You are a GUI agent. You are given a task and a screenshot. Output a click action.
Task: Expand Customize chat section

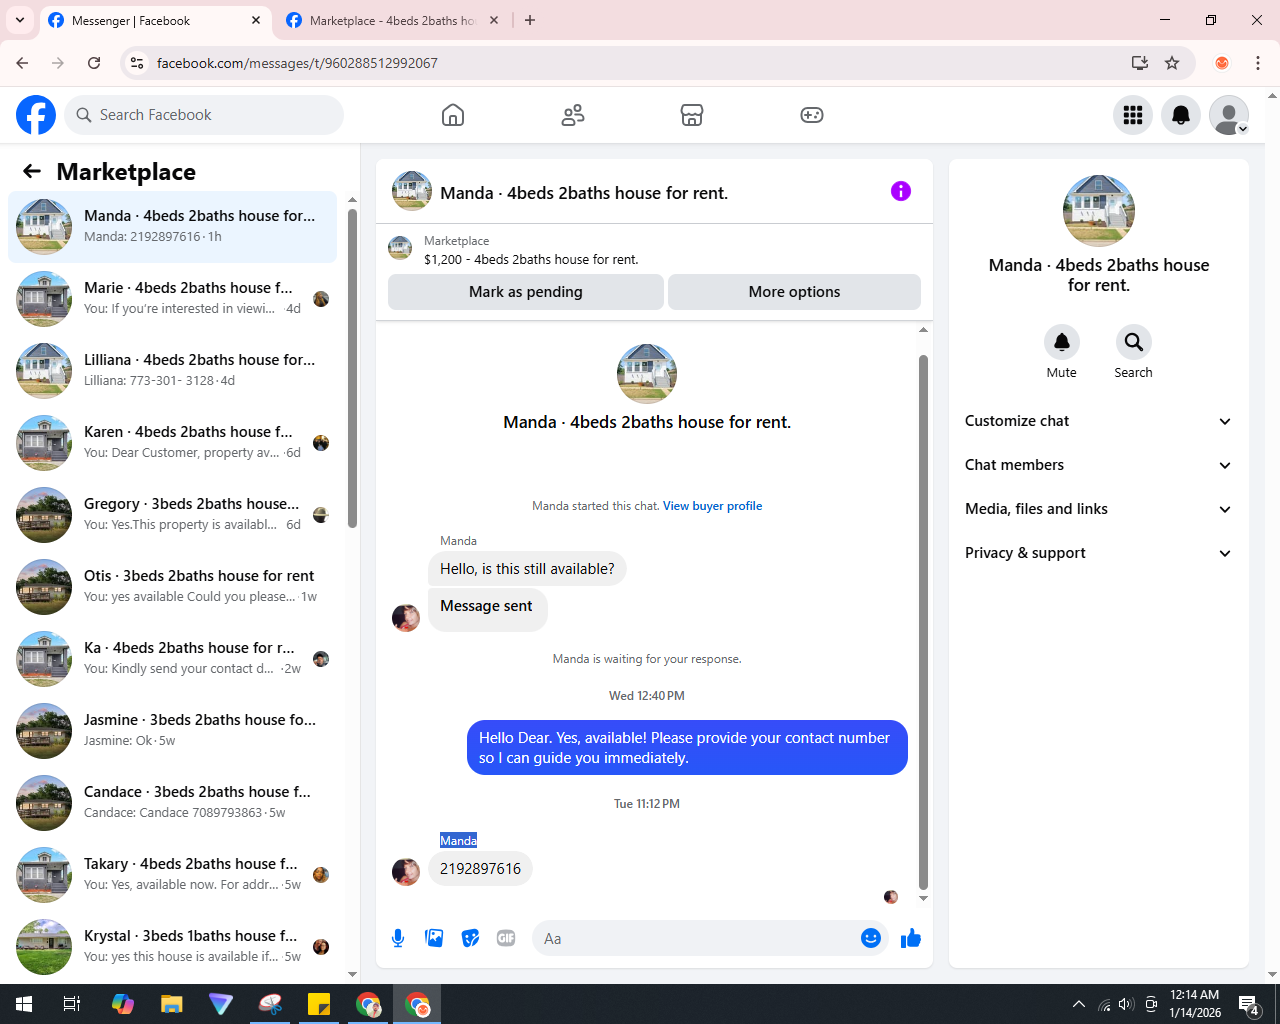[x=1098, y=421]
